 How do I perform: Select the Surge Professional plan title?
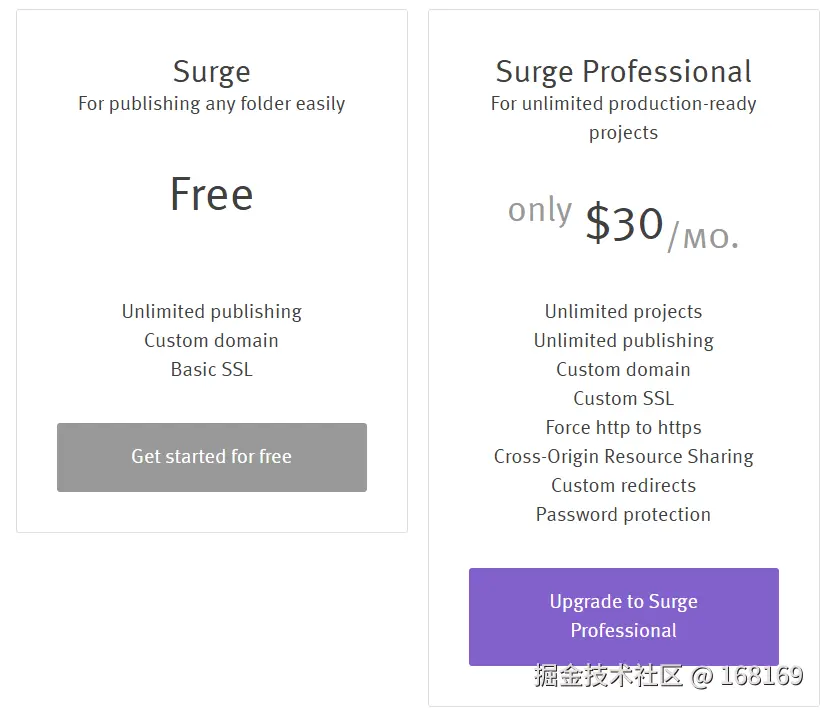[x=623, y=72]
